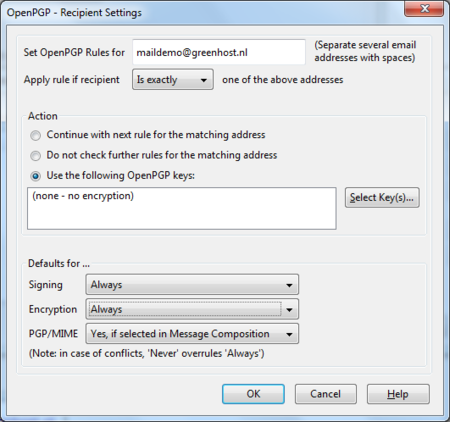Open Help for recipient settings
This screenshot has height=422, width=450.
pyautogui.click(x=398, y=394)
